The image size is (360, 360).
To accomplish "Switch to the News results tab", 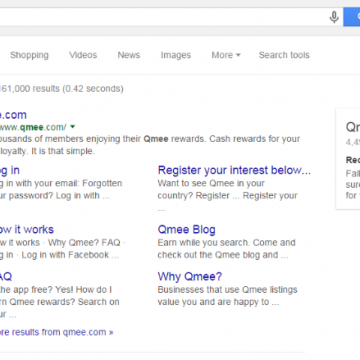I will tap(129, 55).
